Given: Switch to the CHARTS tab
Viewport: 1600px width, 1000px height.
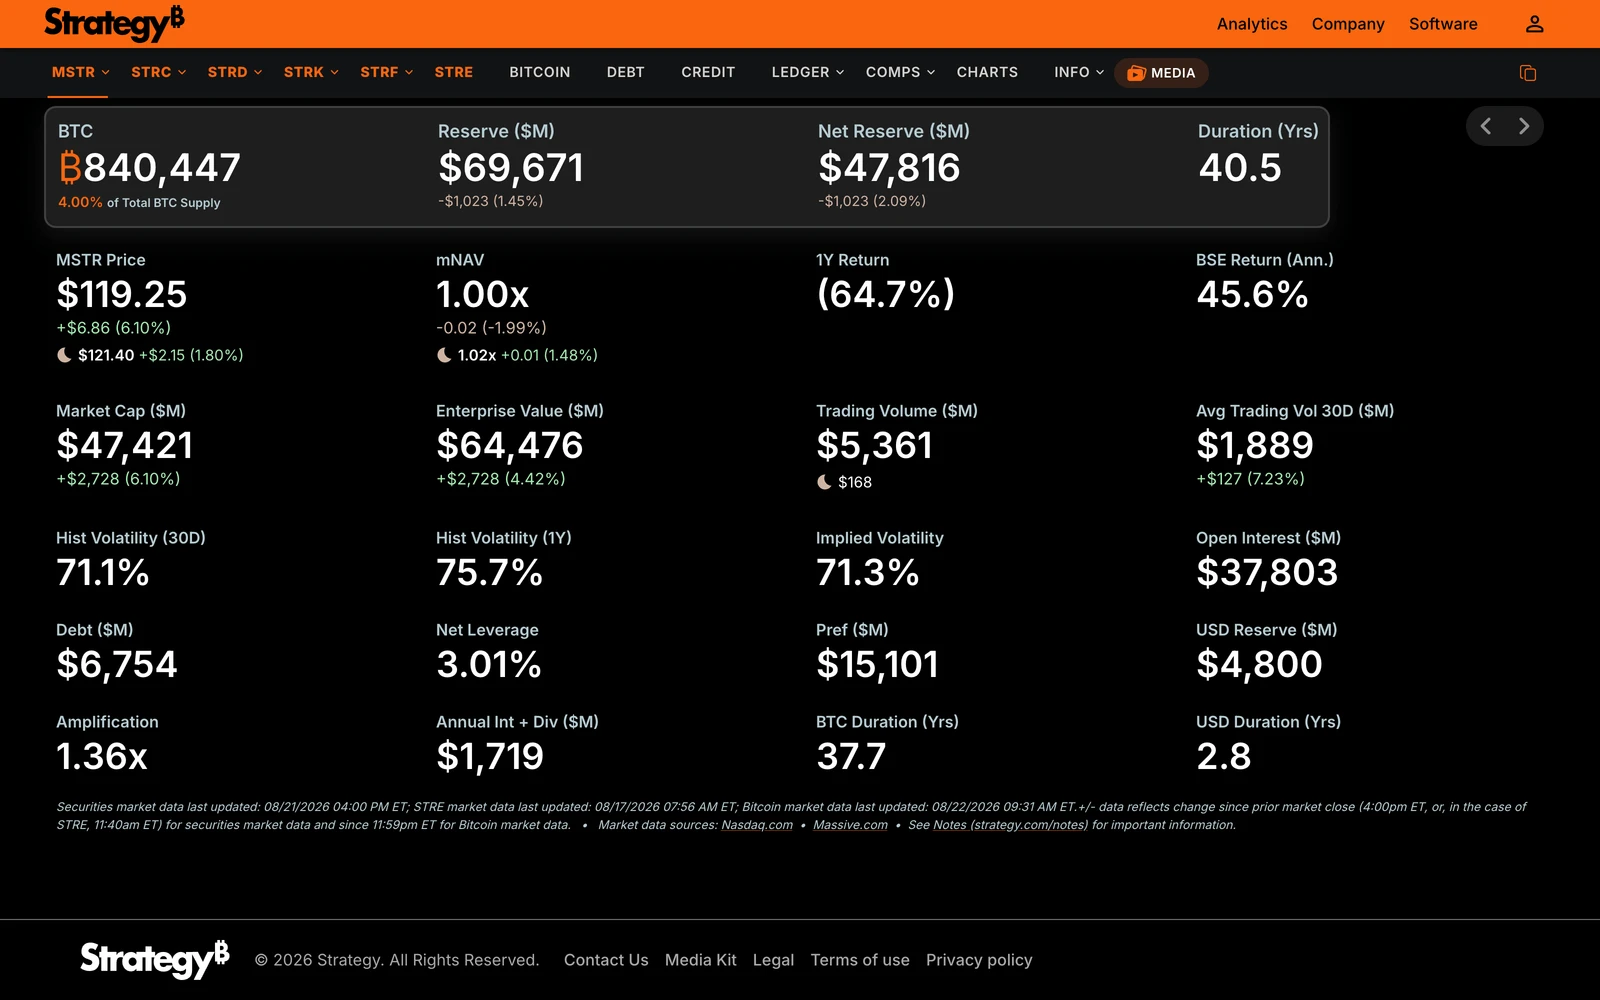Looking at the screenshot, I should (987, 73).
